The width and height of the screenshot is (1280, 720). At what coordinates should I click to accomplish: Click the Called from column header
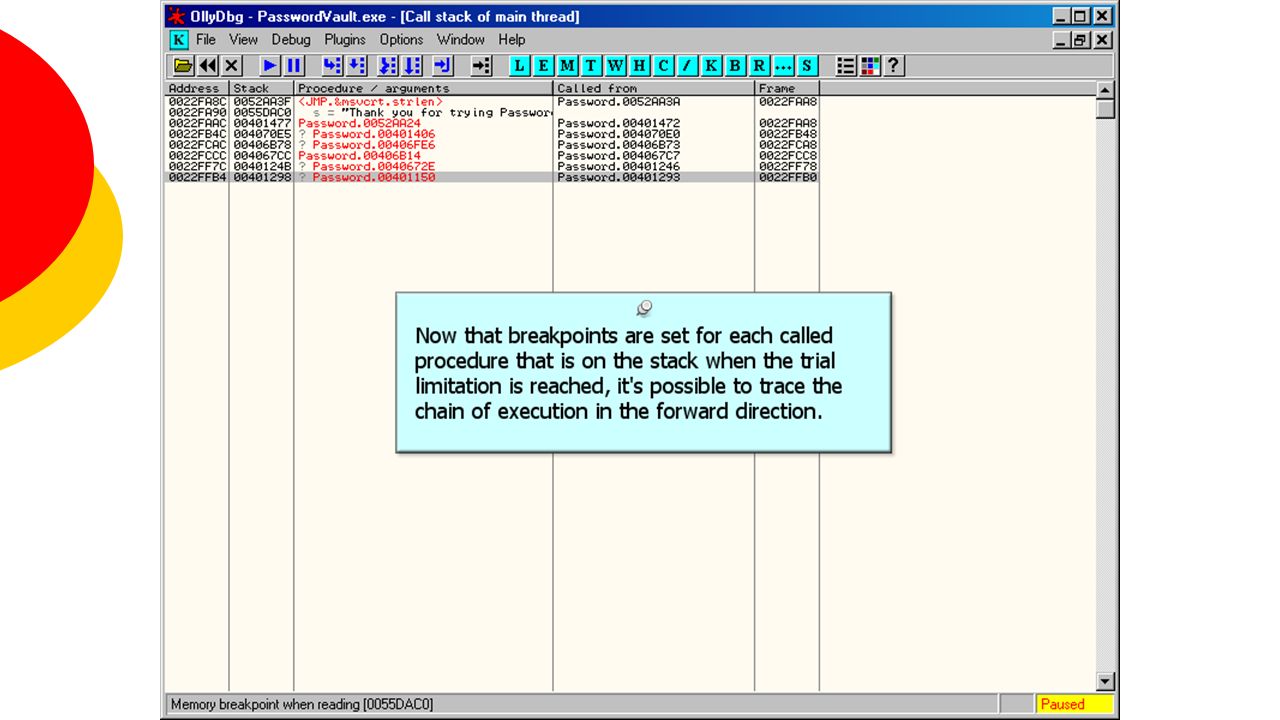[654, 88]
